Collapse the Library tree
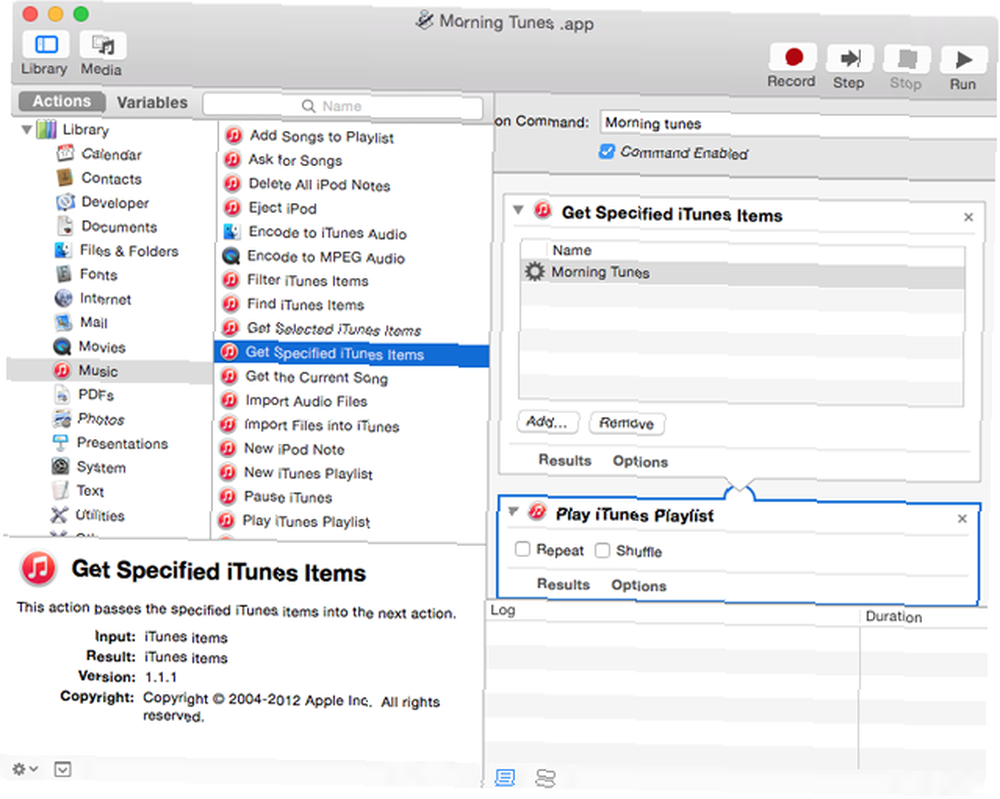Image resolution: width=1000 pixels, height=799 pixels. (27, 129)
